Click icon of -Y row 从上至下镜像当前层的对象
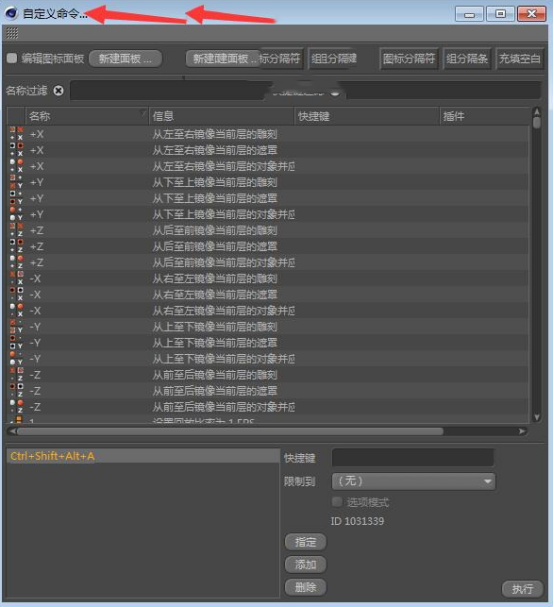 (16, 359)
